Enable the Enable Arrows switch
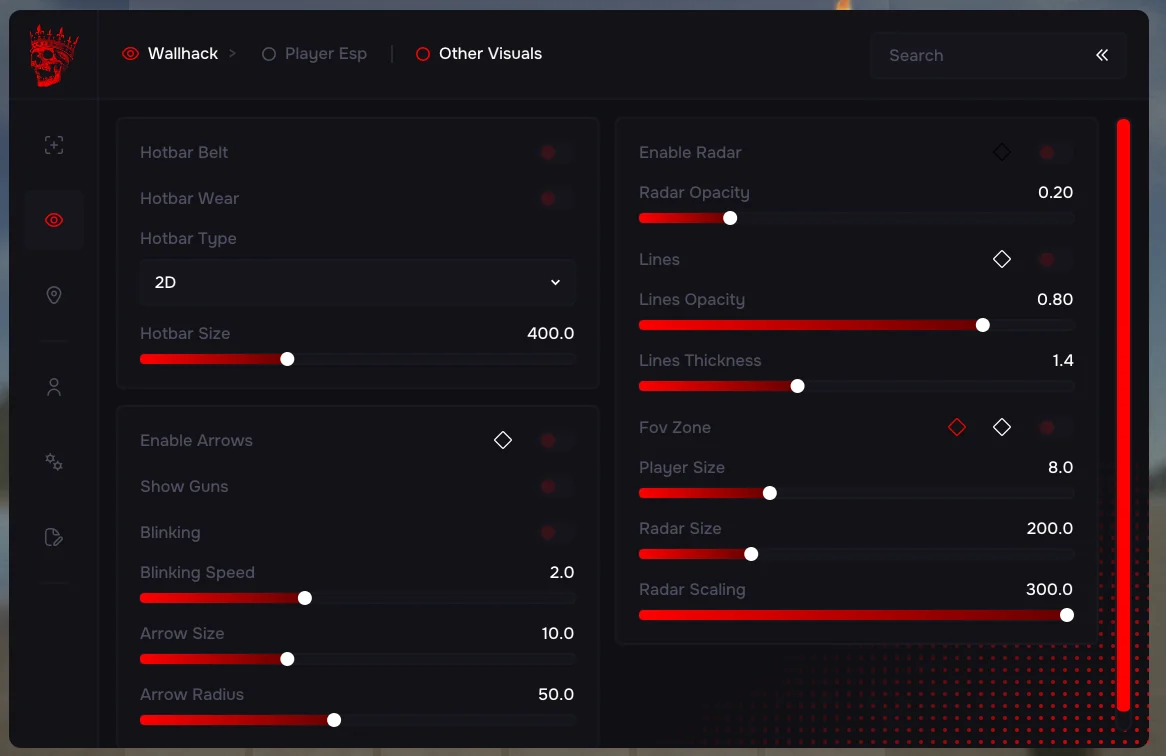Screen dimensions: 1166x756 pyautogui.click(x=557, y=440)
